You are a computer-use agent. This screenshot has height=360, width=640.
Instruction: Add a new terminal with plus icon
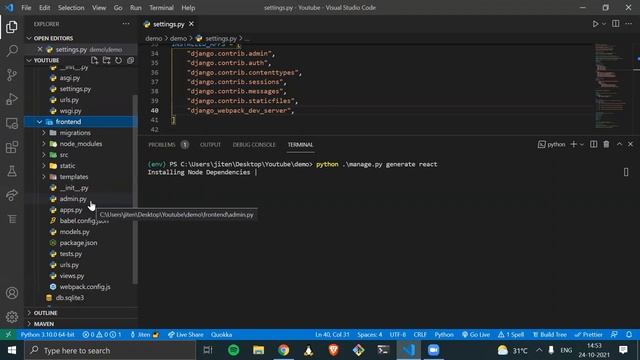tap(573, 144)
